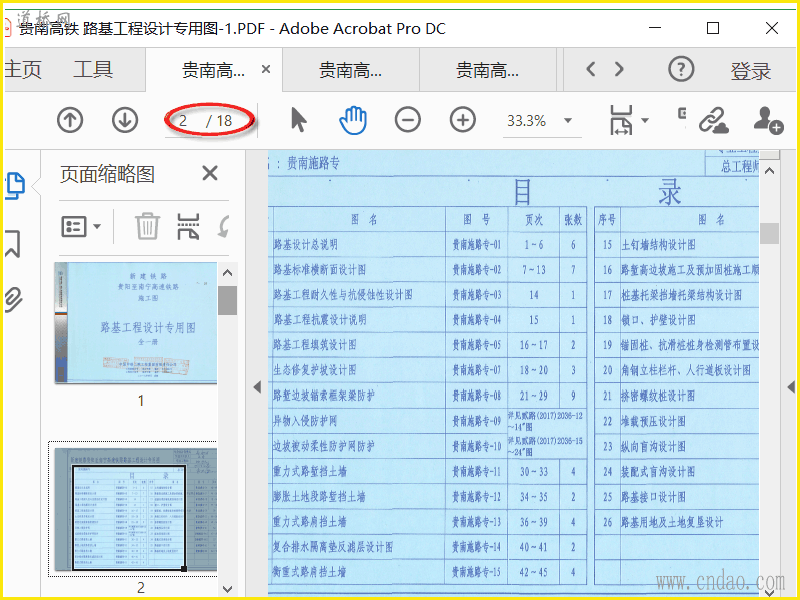
Task: Click the 路基设计总说明 row text
Action: [x=306, y=245]
